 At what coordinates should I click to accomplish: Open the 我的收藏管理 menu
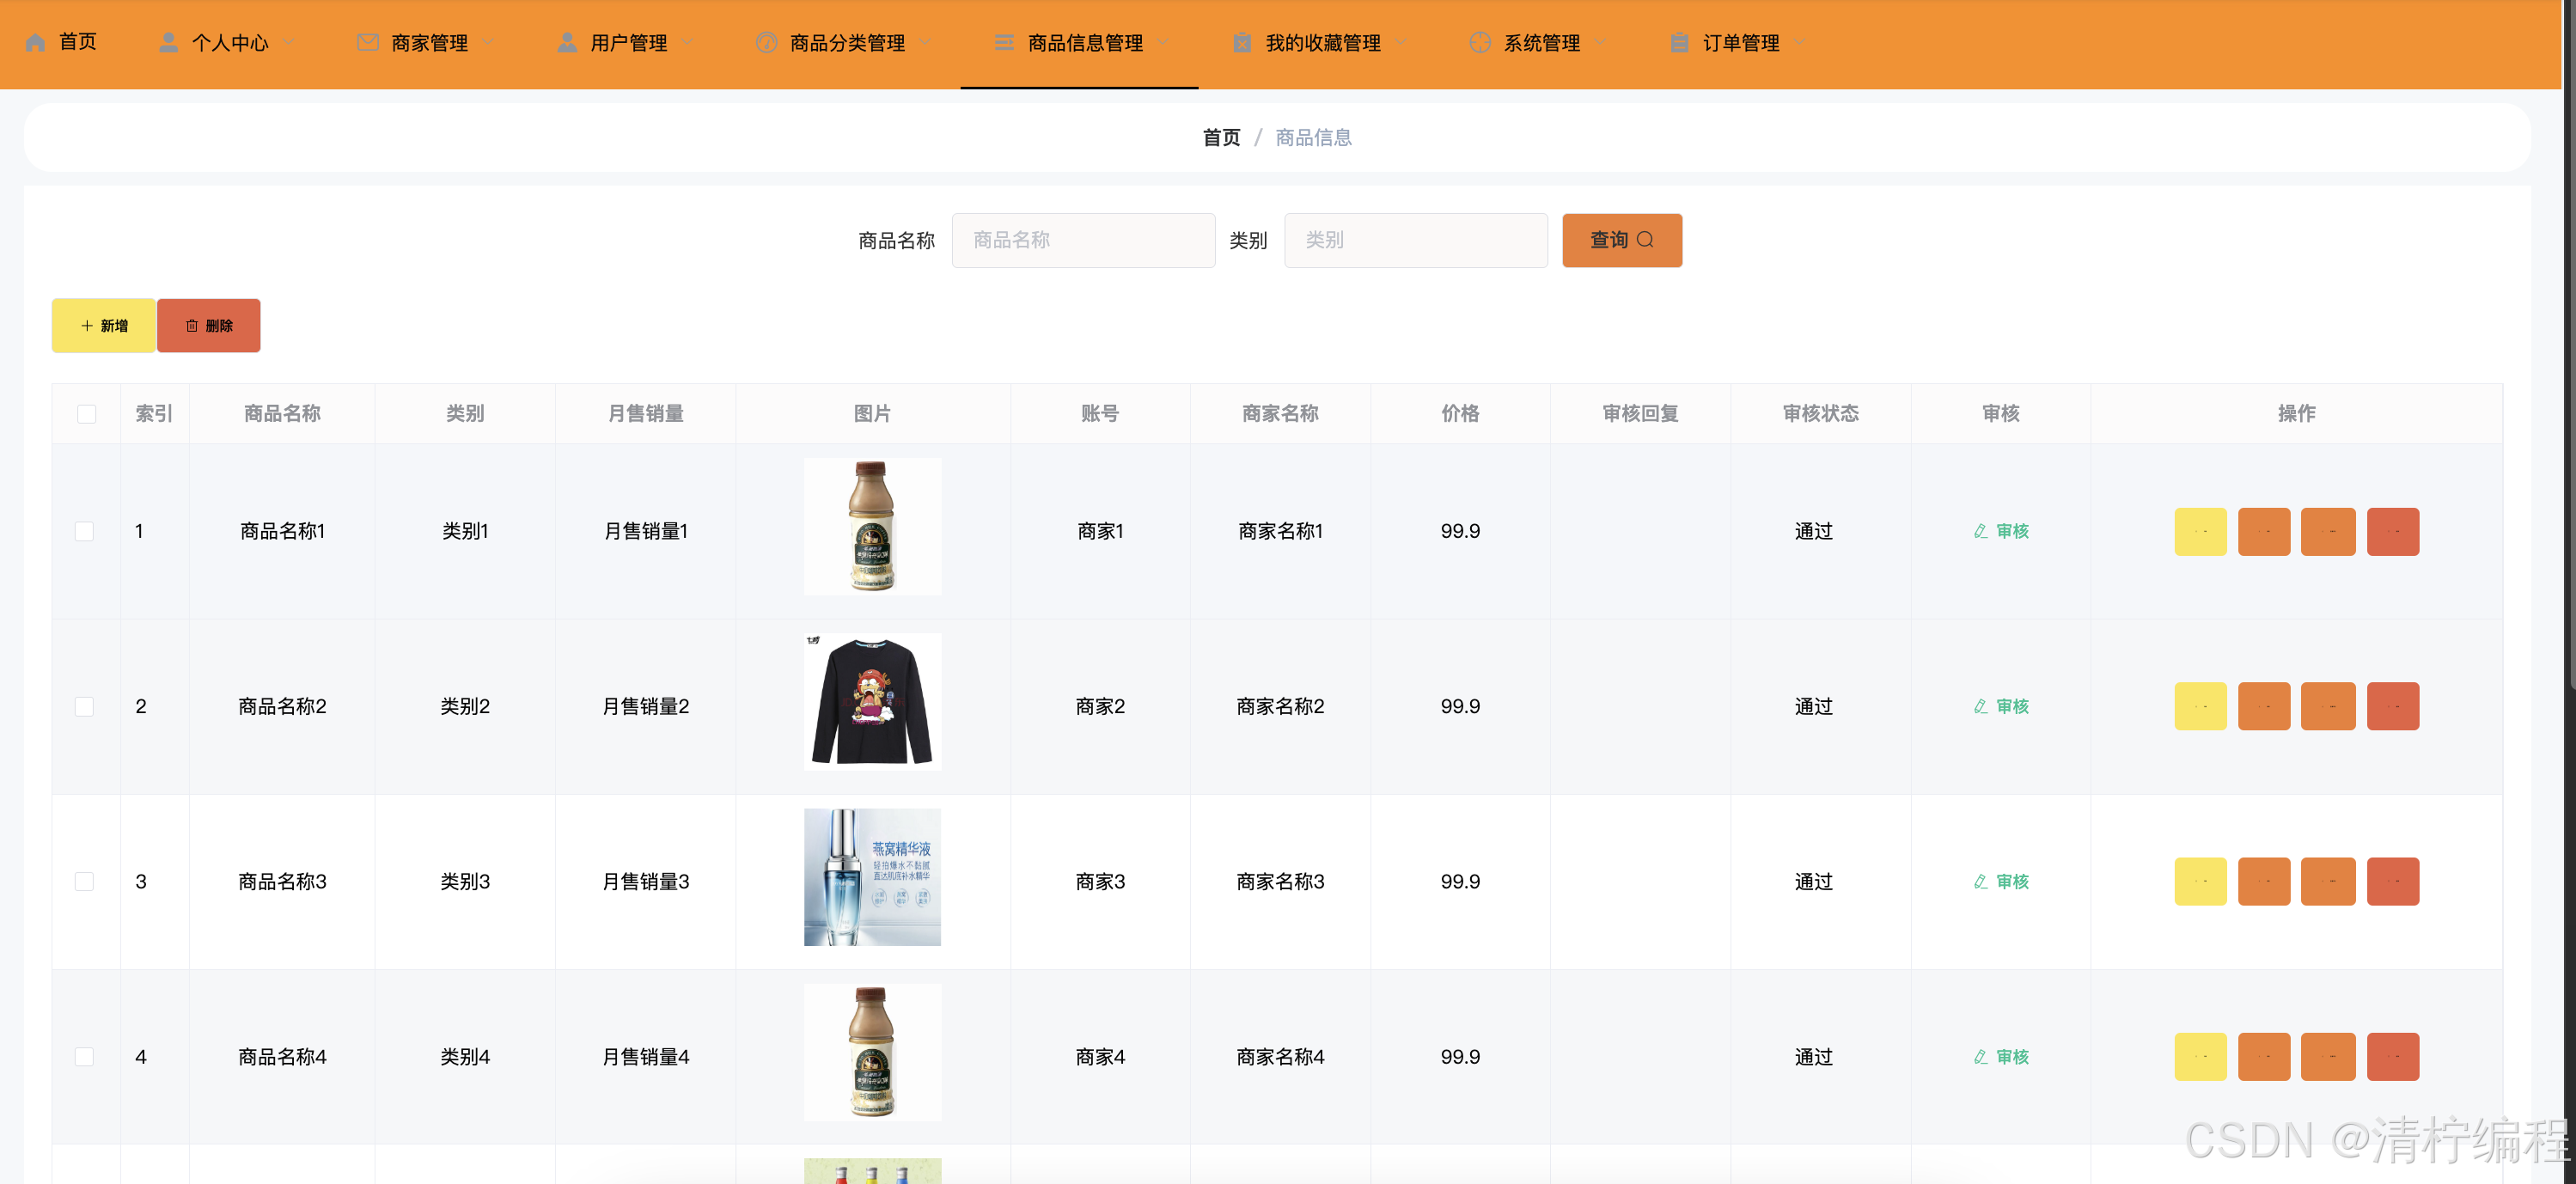point(1322,43)
